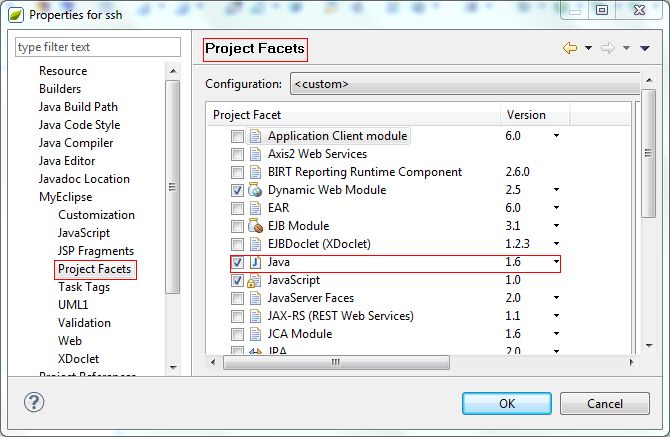The height and width of the screenshot is (437, 670).
Task: Open the EJB Module version dropdown
Action: tap(556, 225)
